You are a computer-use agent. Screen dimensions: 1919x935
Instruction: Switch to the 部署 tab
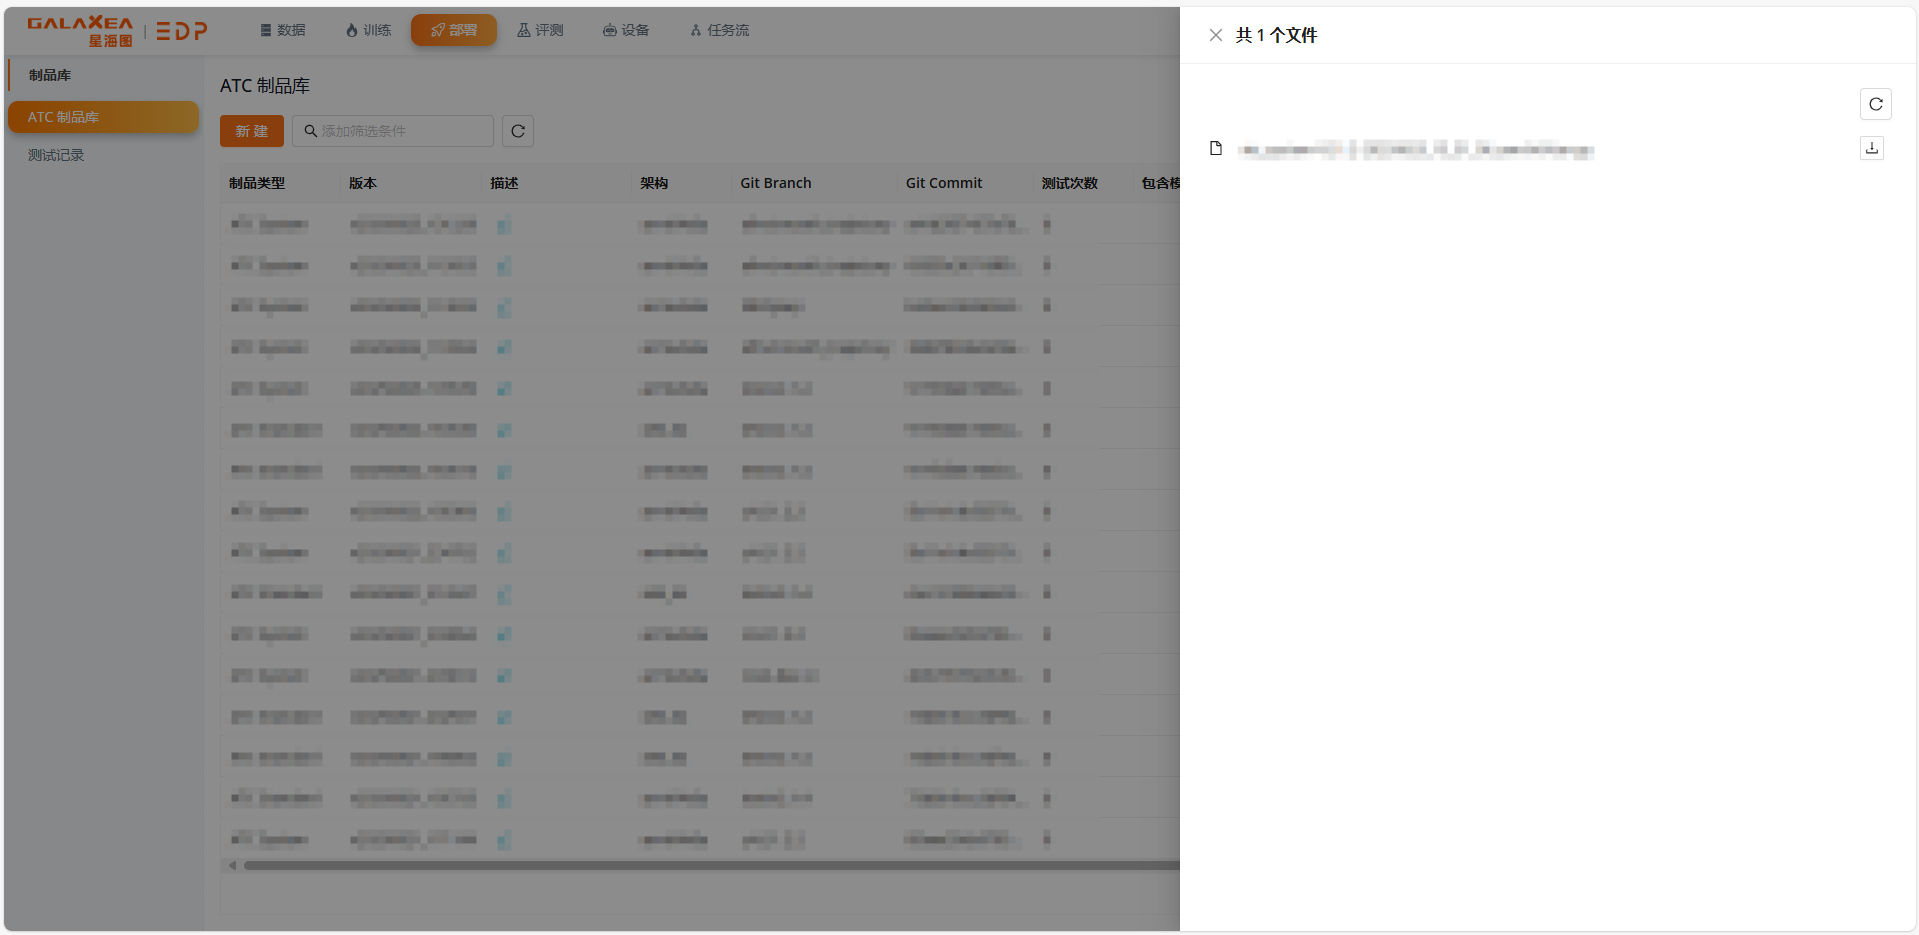pos(453,30)
